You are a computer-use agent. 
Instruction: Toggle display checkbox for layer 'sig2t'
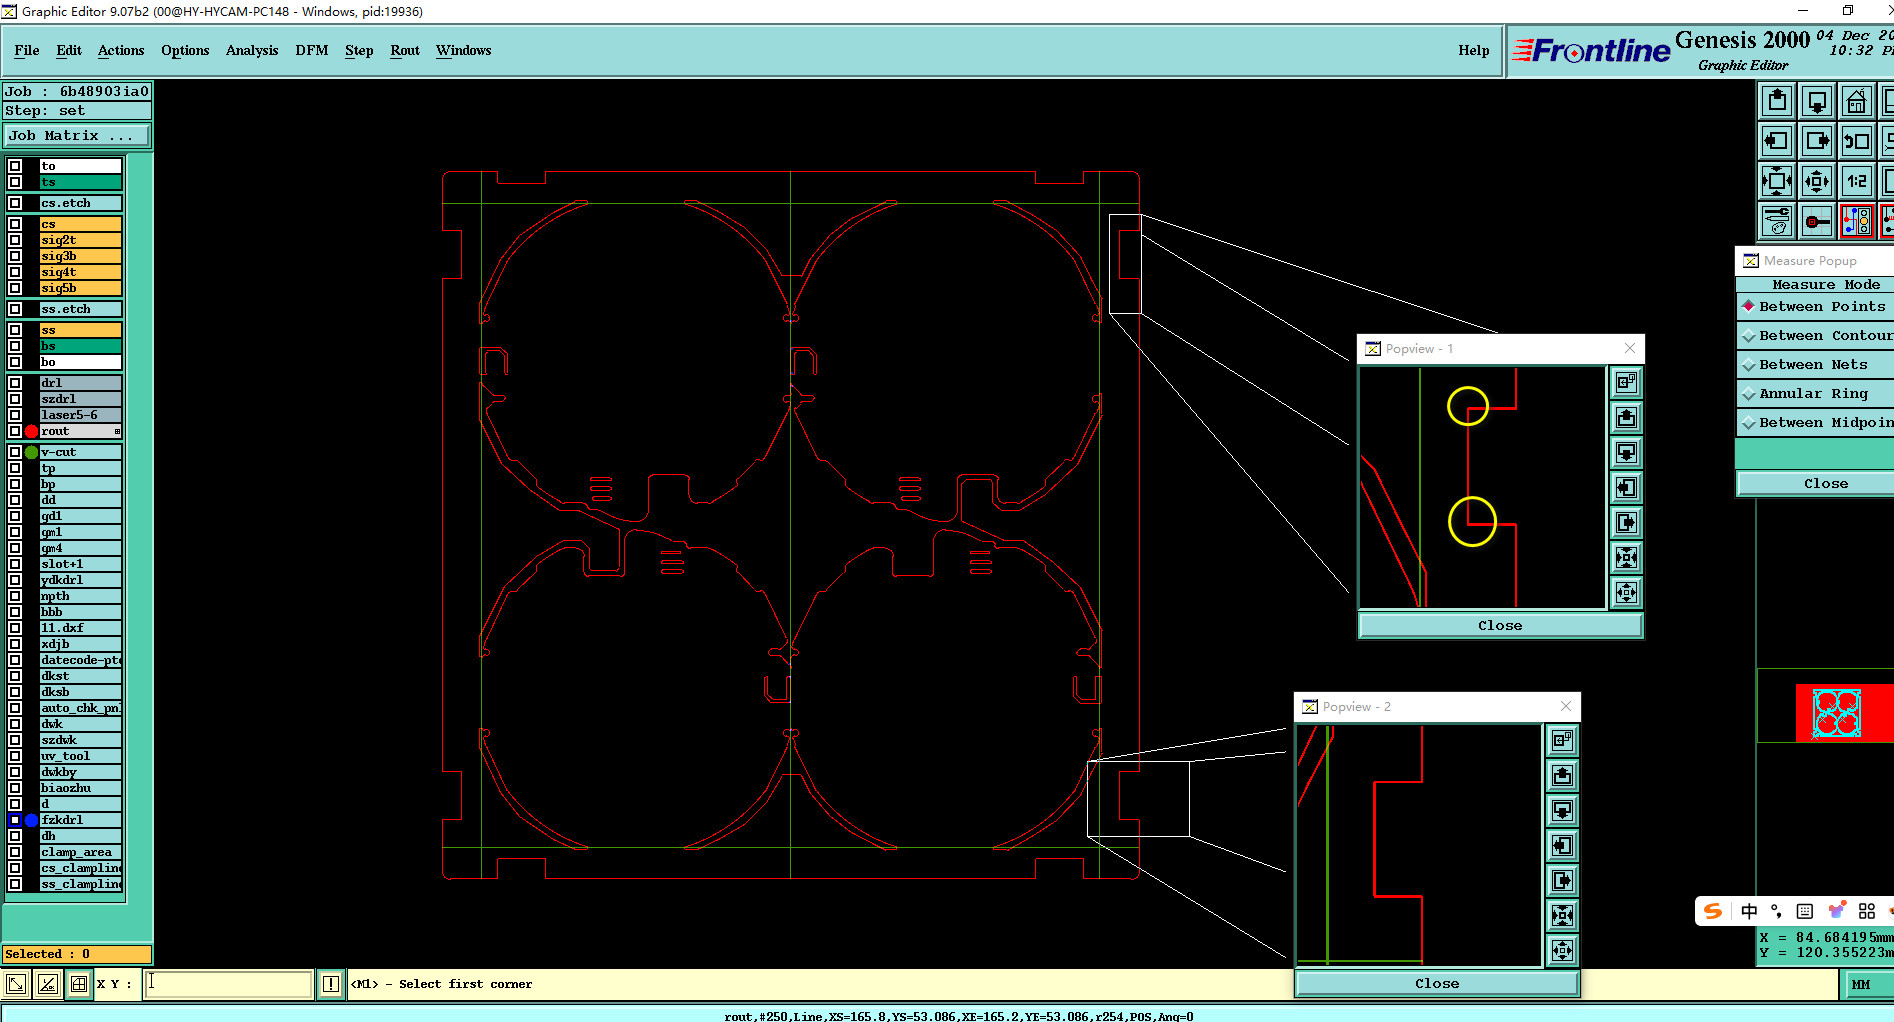15,240
